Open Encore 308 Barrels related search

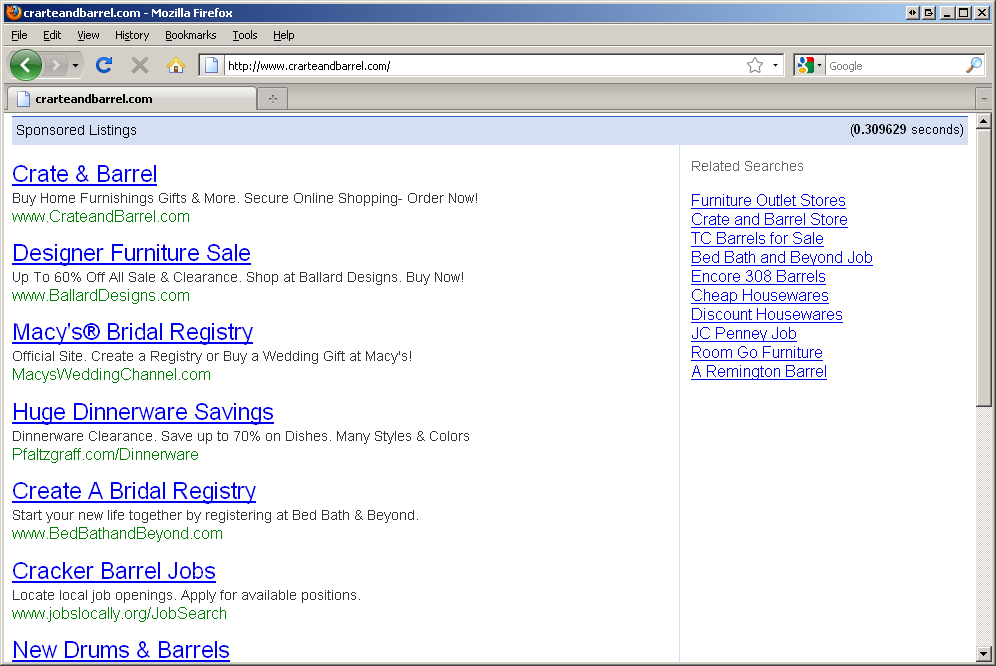[x=758, y=276]
